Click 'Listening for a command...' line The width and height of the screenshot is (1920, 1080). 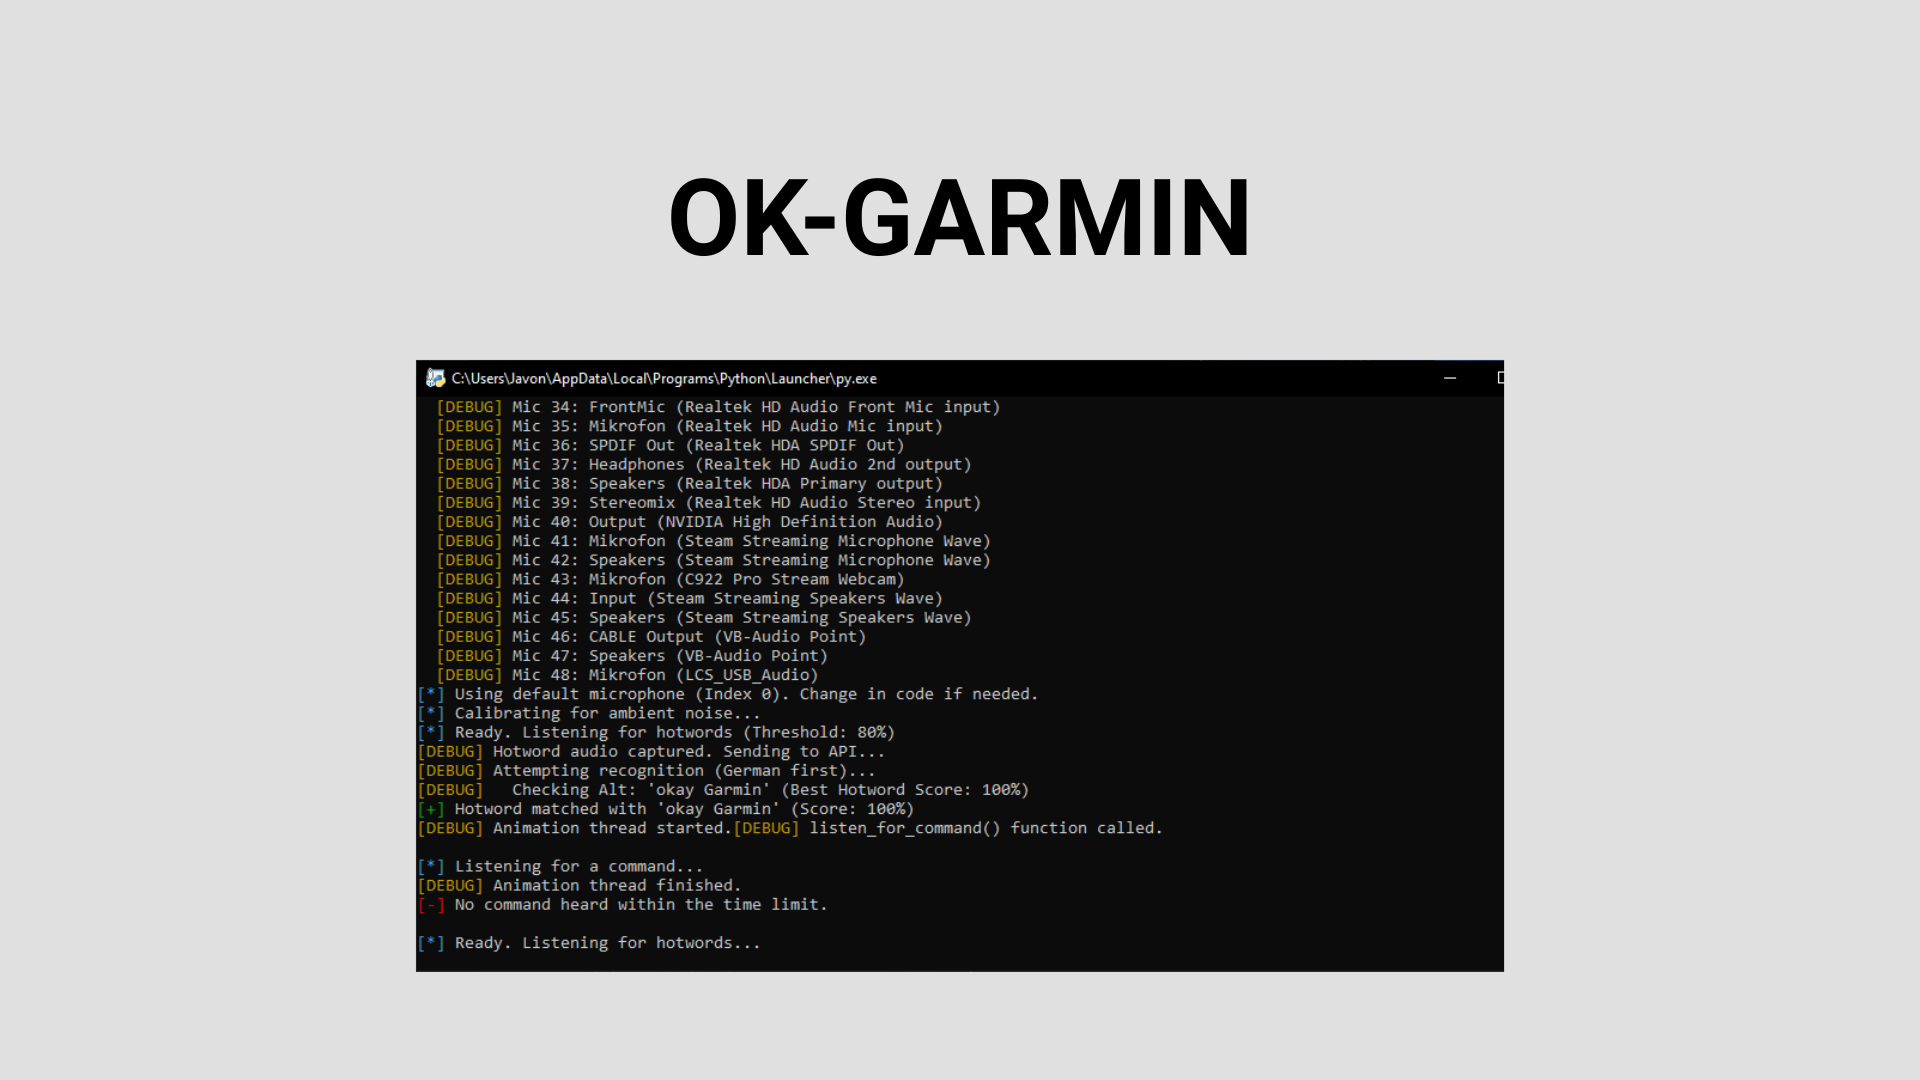point(560,867)
